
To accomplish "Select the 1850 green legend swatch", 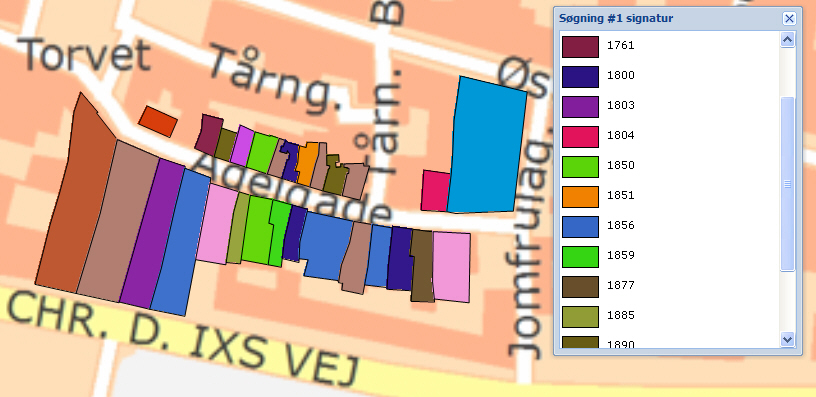I will (x=580, y=167).
